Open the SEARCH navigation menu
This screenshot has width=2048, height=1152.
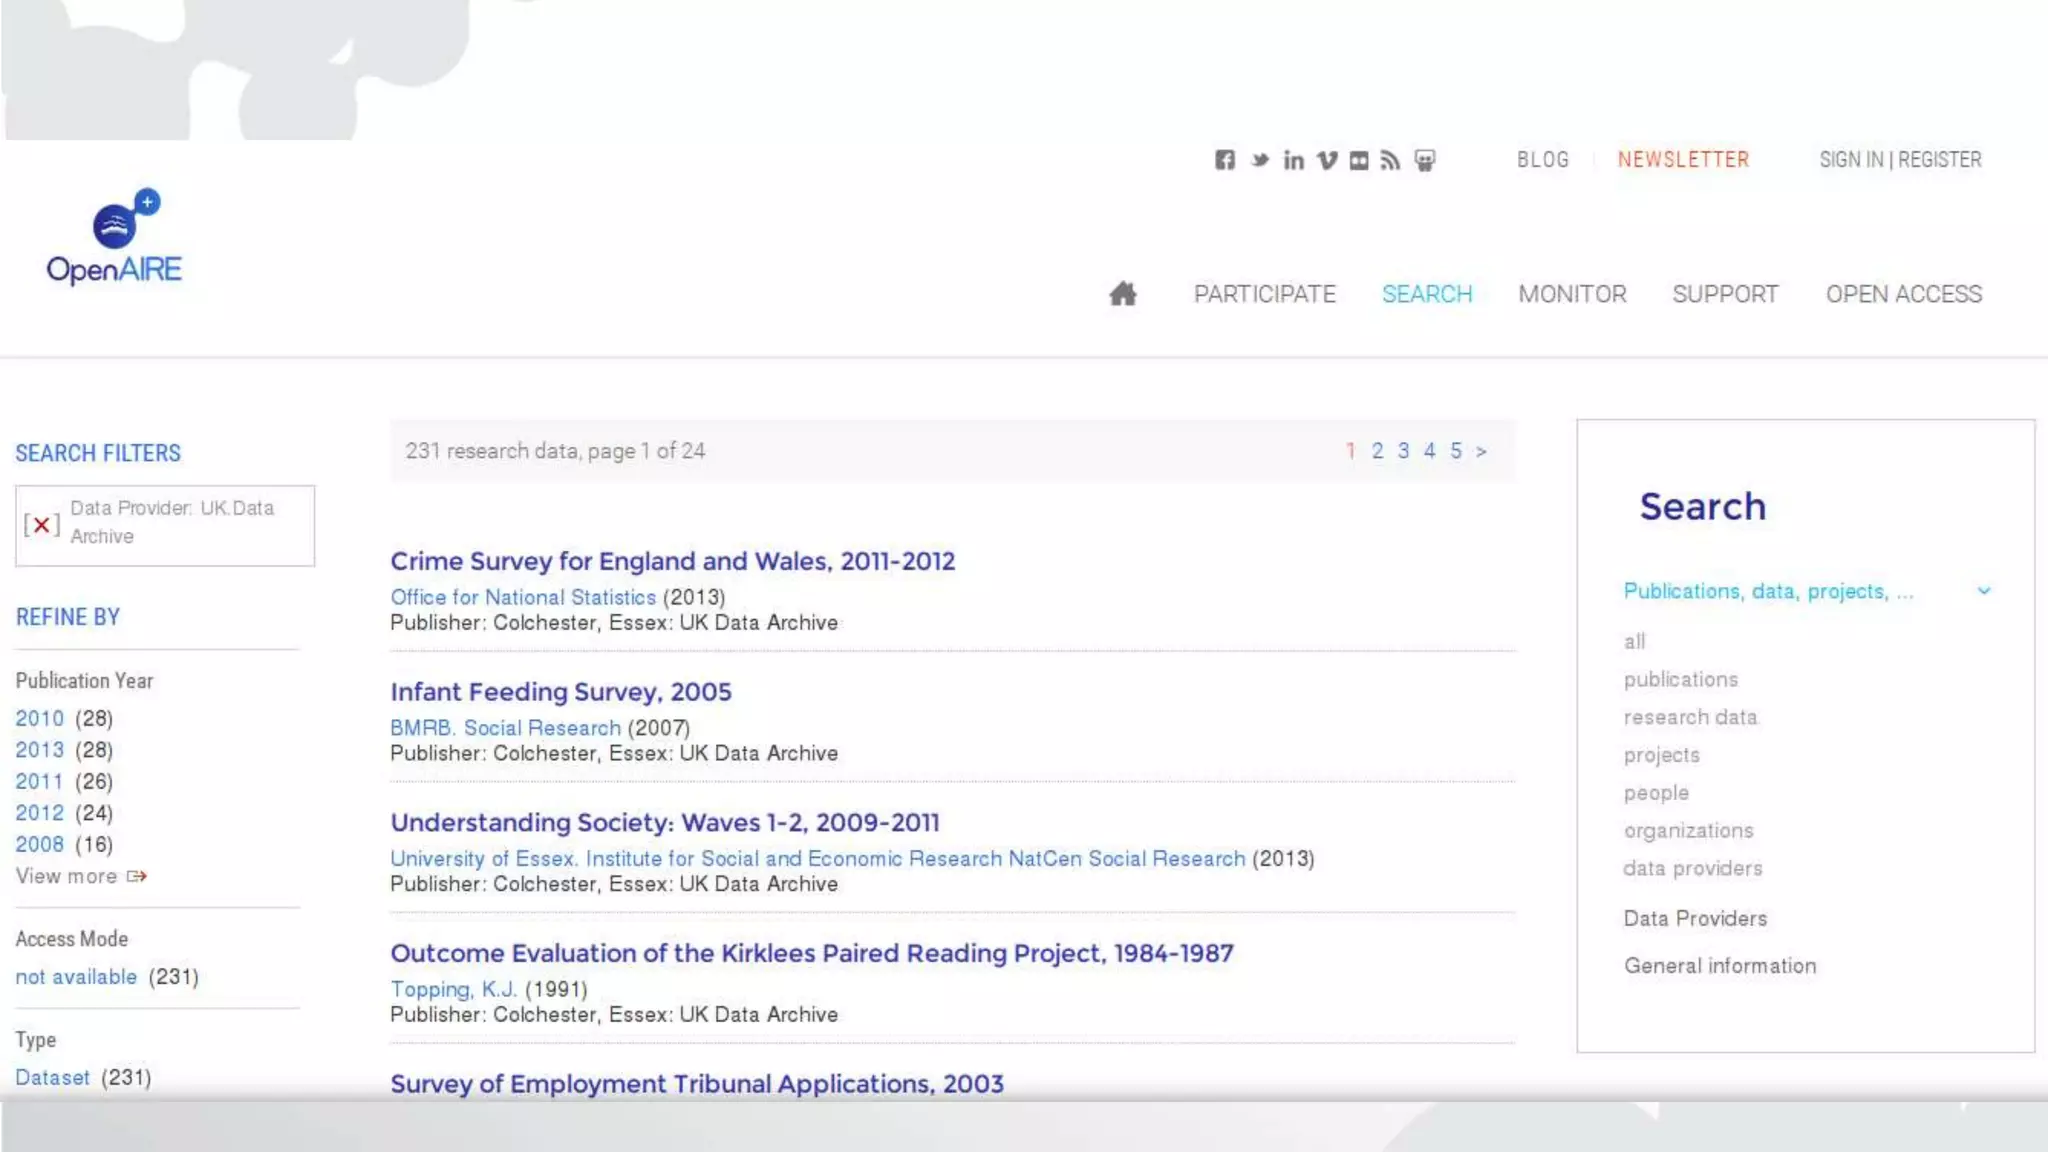(1427, 294)
